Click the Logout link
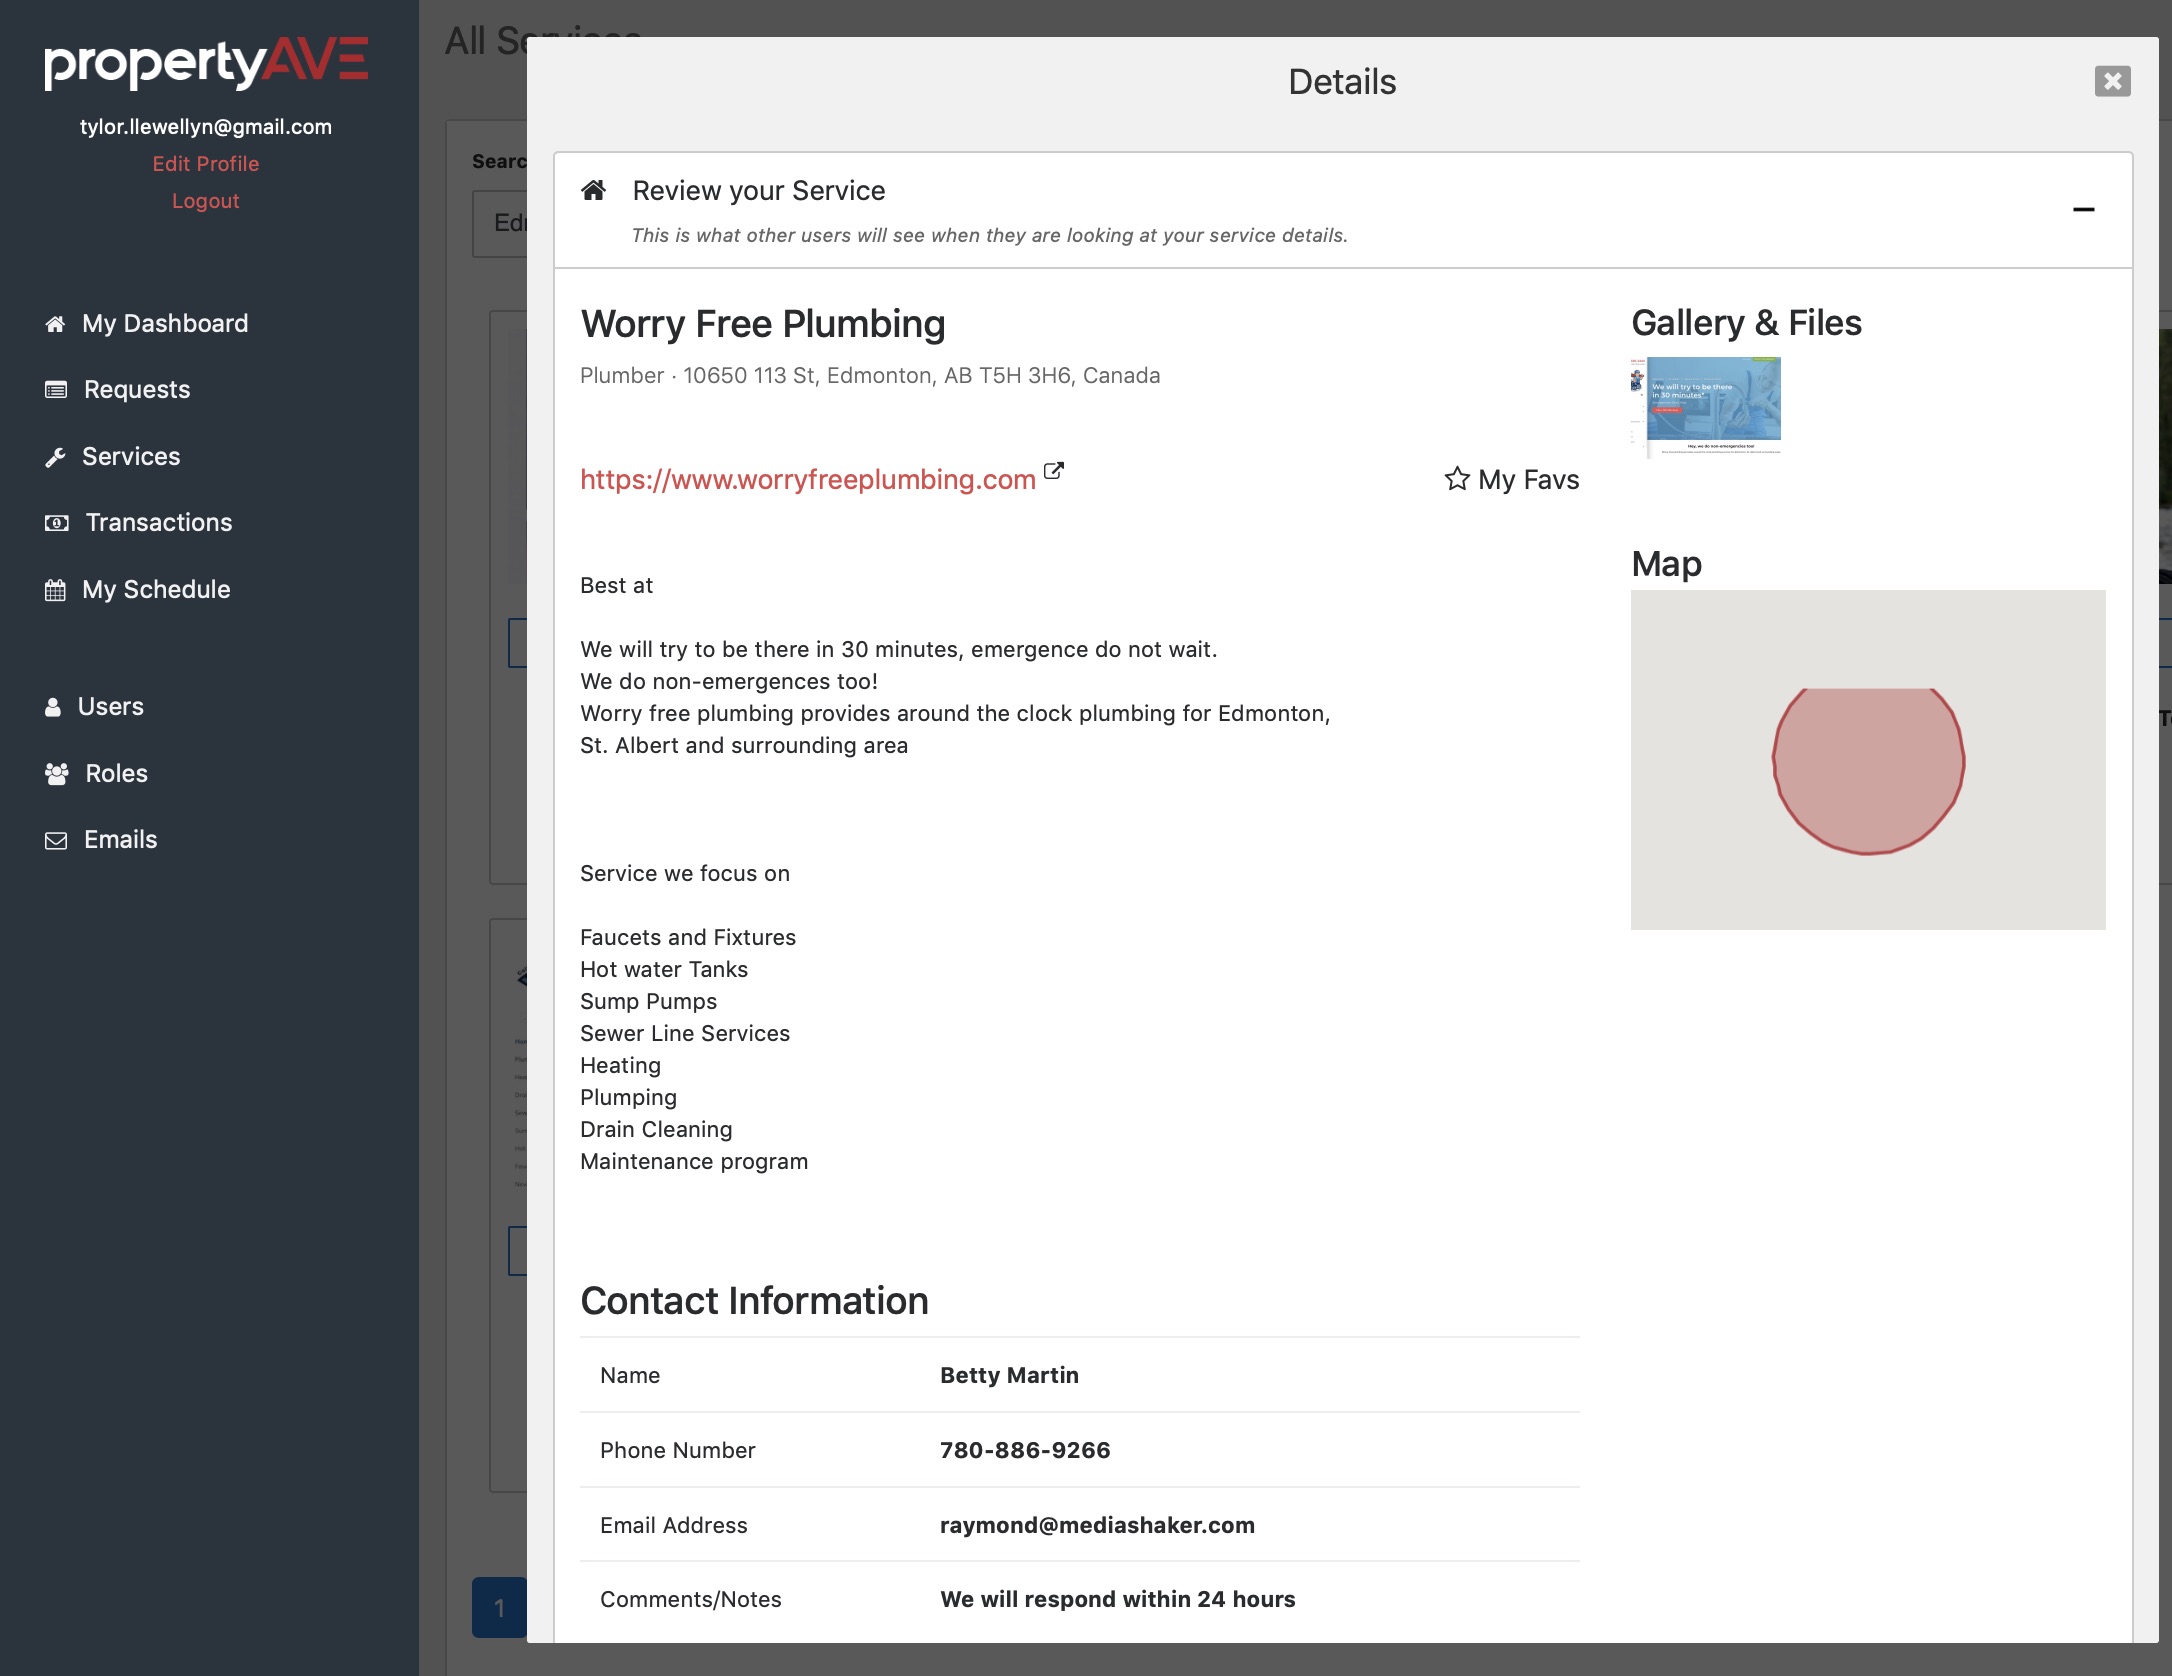 click(x=205, y=200)
